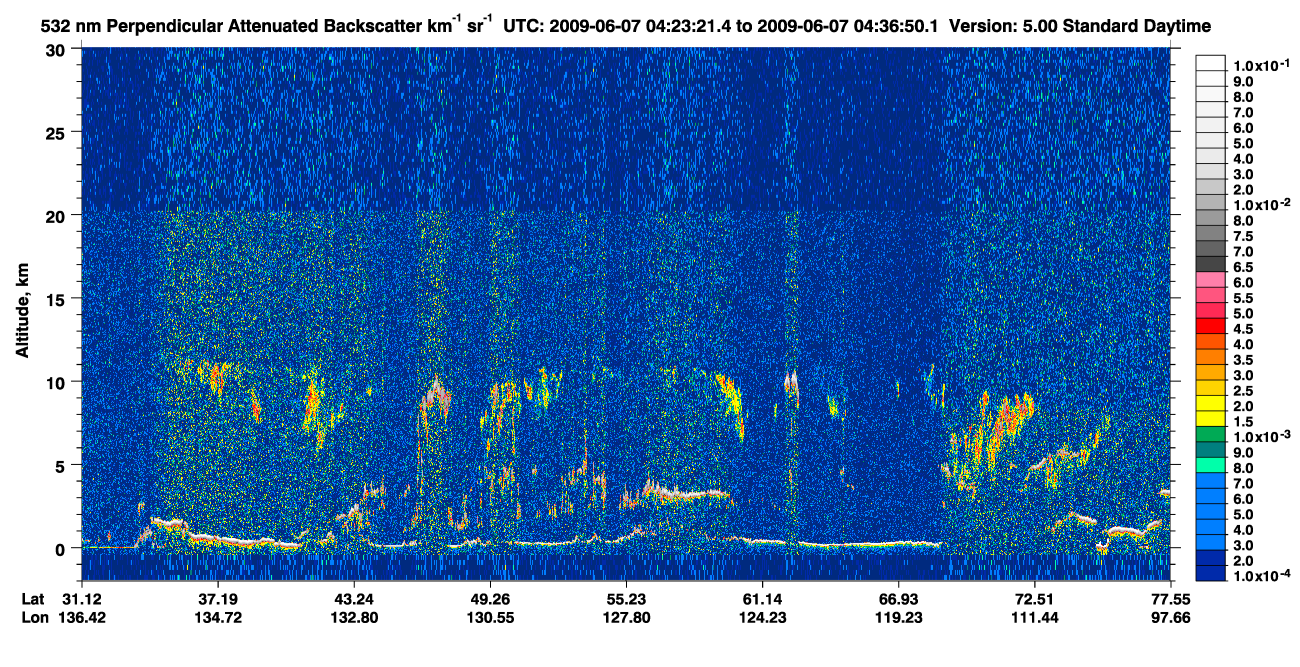Viewport: 1300px width, 667px height.
Task: Click the latitude value 55.23
Action: (x=626, y=599)
